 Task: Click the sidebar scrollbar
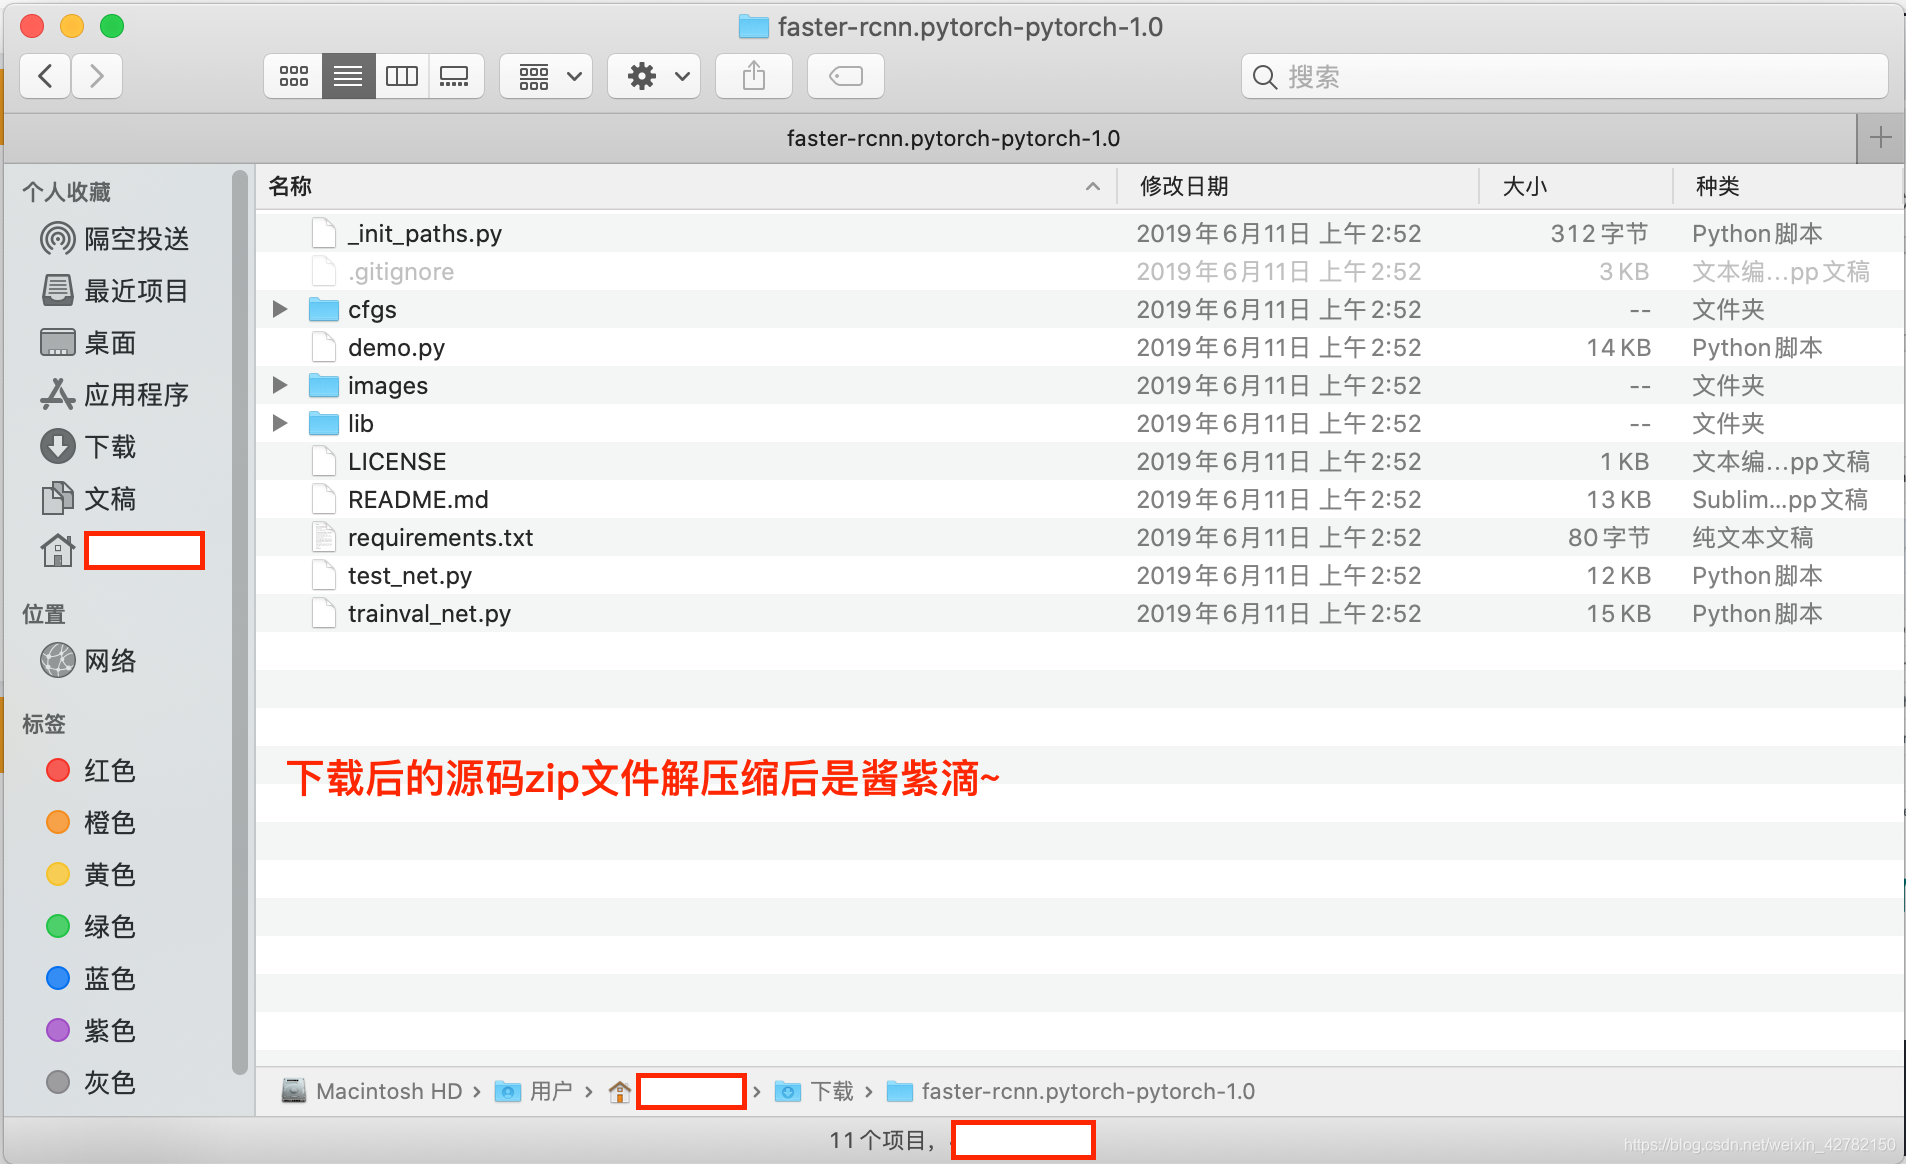click(240, 620)
